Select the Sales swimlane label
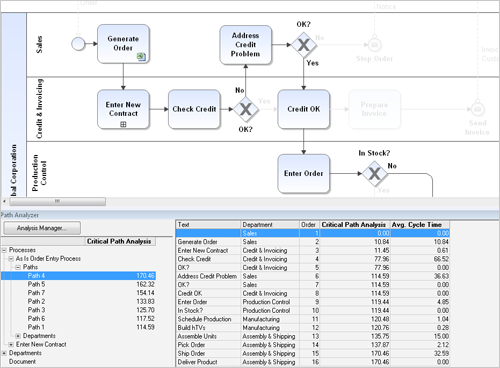Viewport: 500px width, 368px height. 39,45
